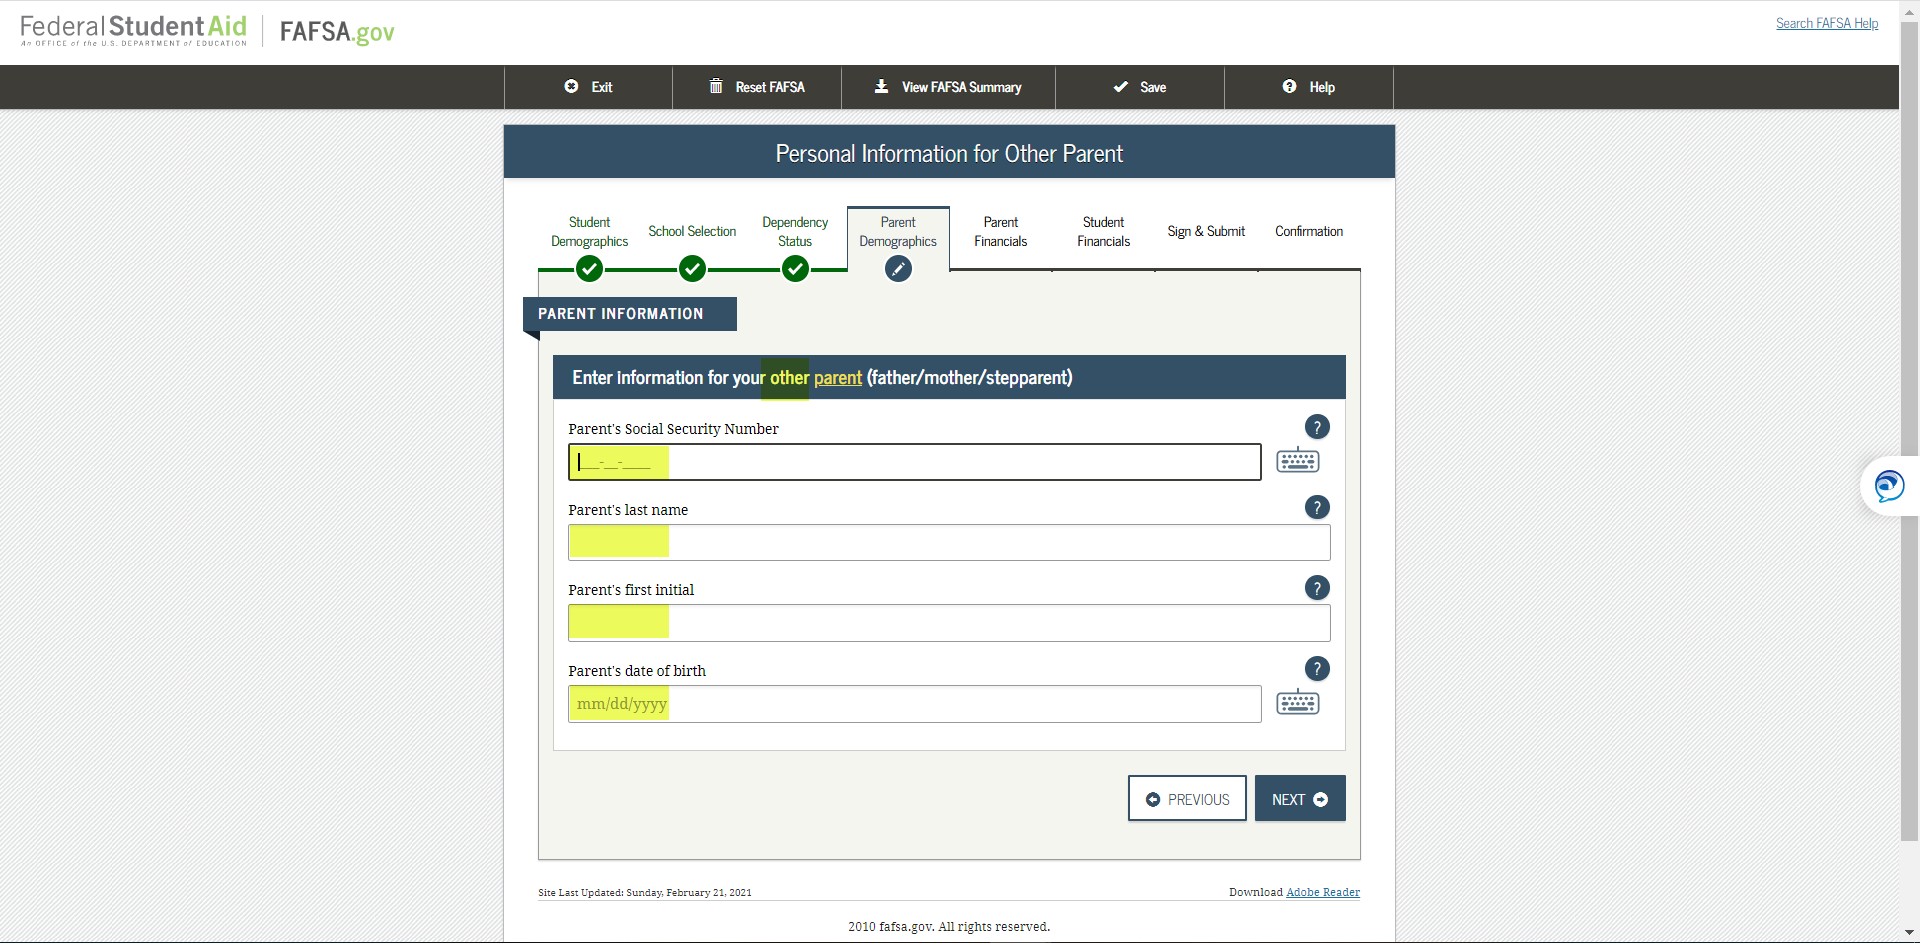
Task: Click the NEXT button
Action: point(1299,798)
